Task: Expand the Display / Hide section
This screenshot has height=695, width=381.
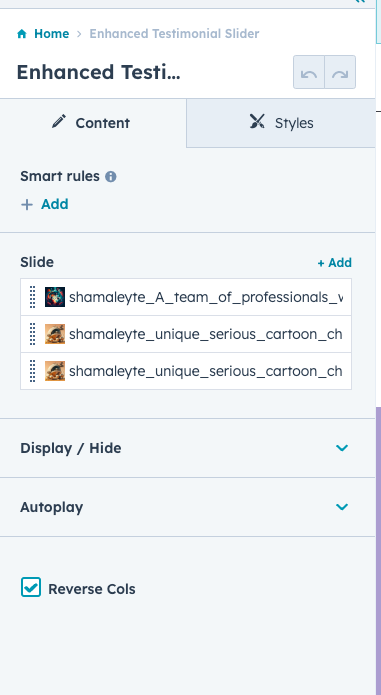Action: tap(187, 448)
